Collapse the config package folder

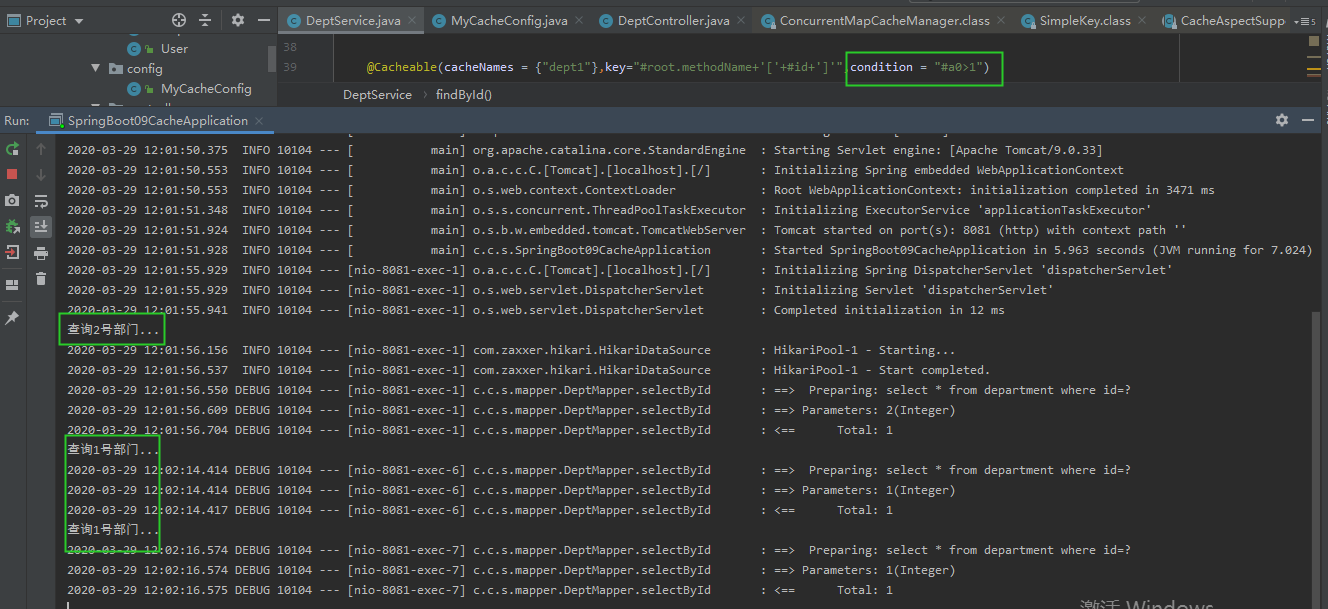coord(96,69)
